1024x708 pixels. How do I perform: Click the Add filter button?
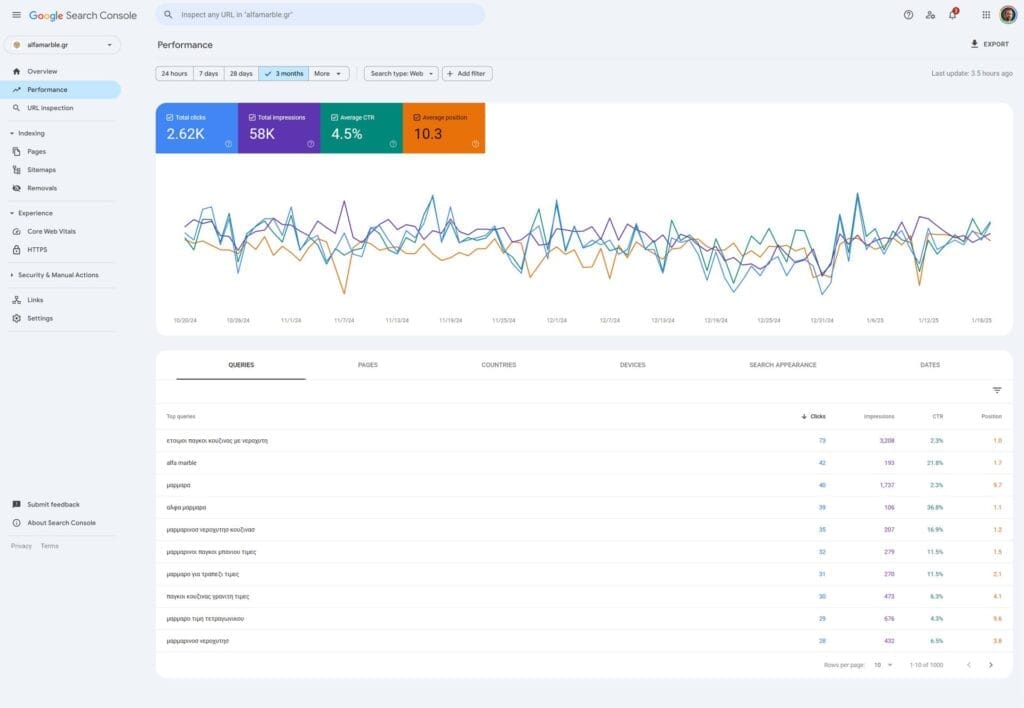pos(467,74)
